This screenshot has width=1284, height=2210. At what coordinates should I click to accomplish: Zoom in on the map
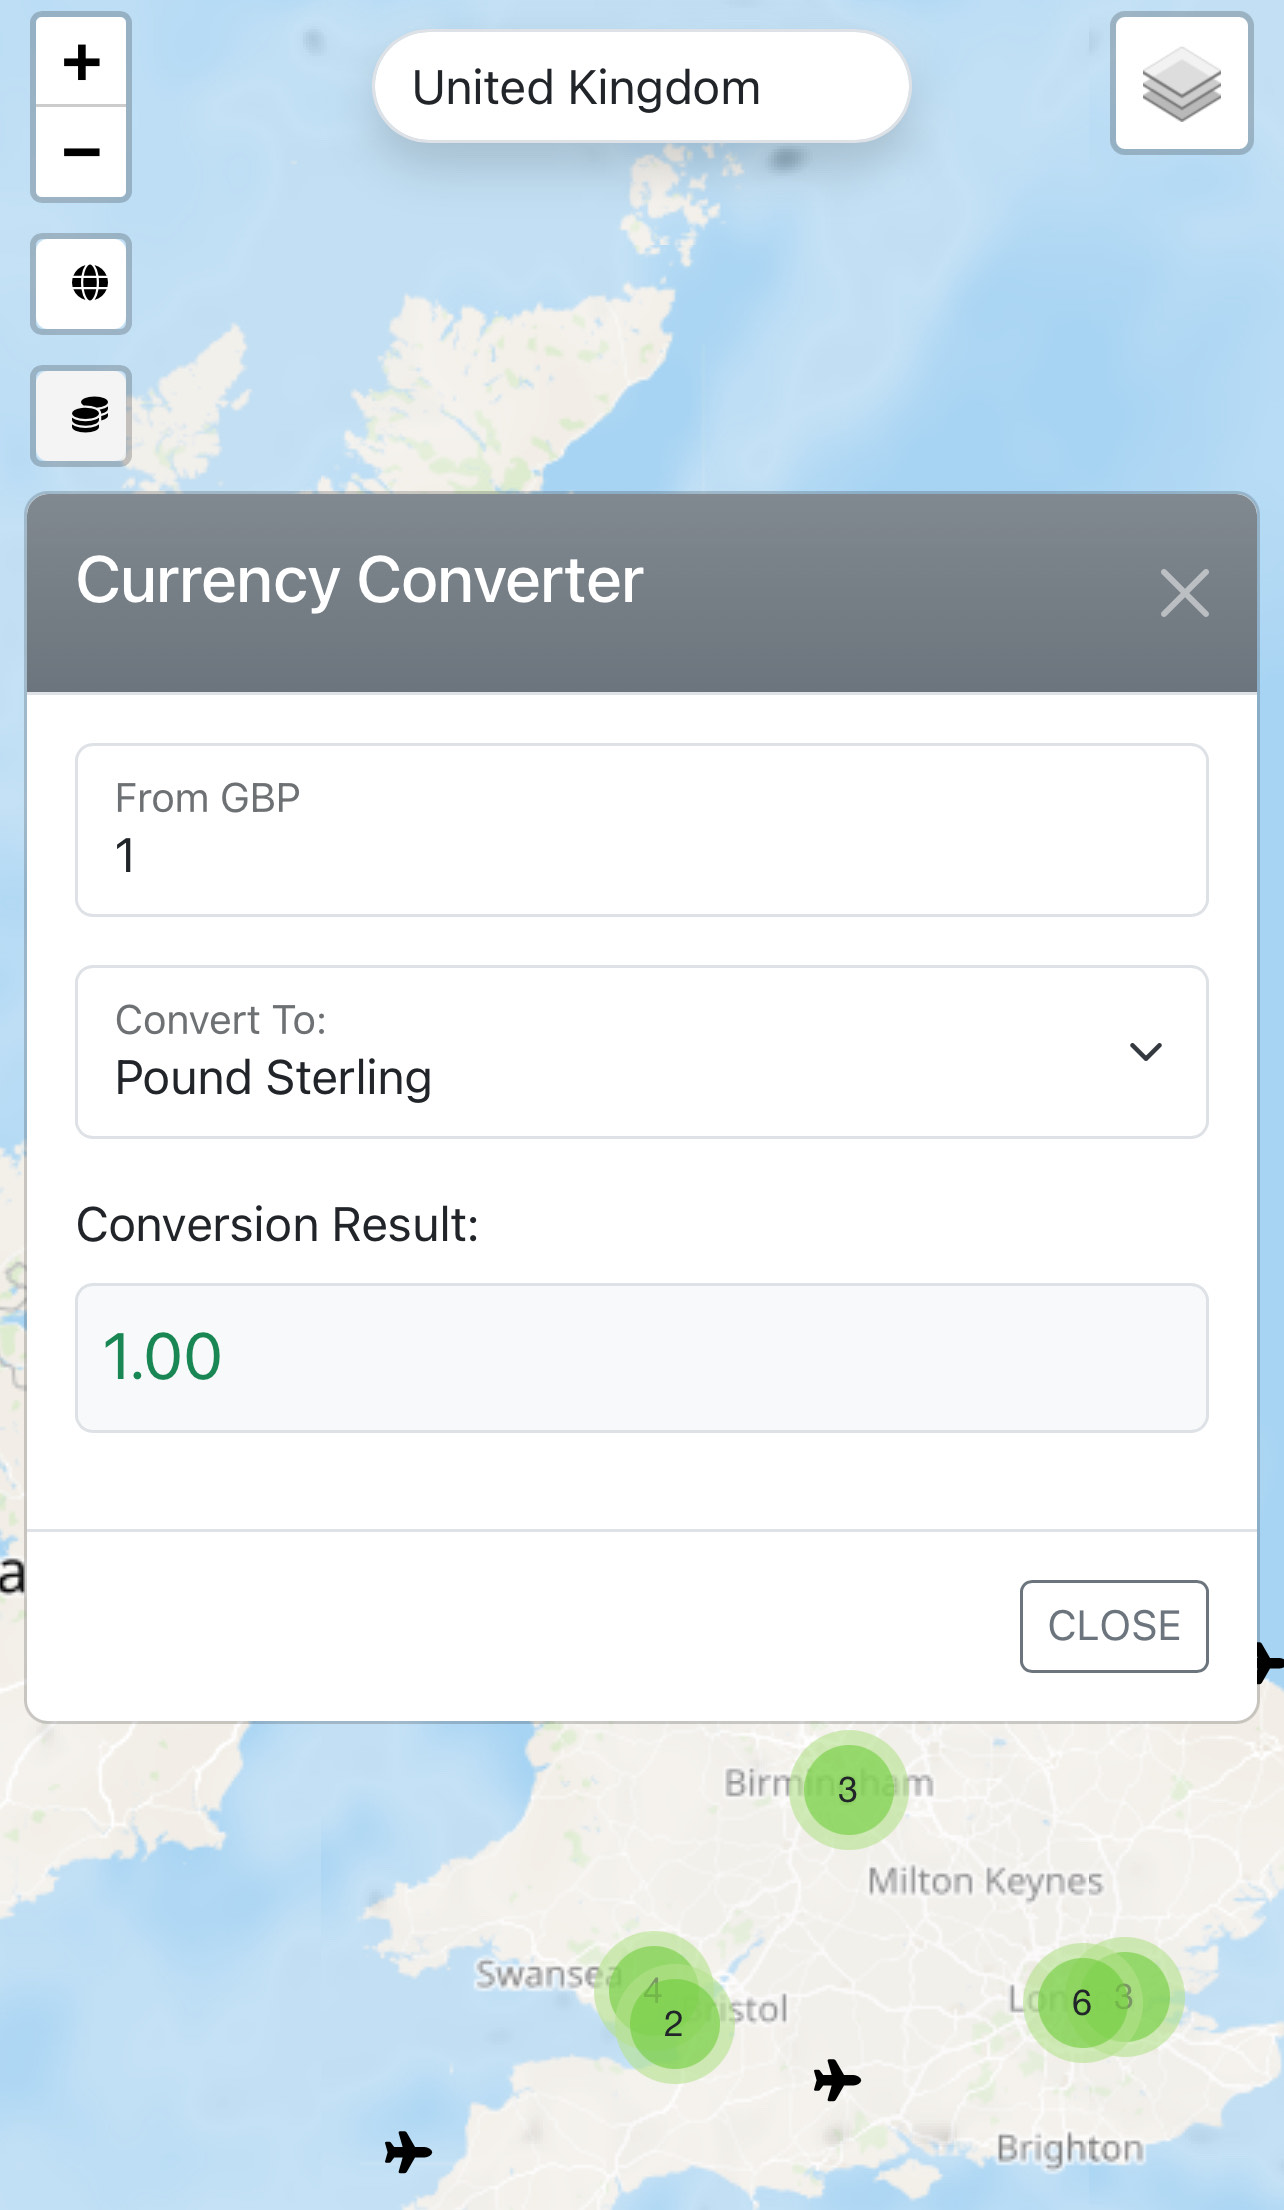point(82,62)
